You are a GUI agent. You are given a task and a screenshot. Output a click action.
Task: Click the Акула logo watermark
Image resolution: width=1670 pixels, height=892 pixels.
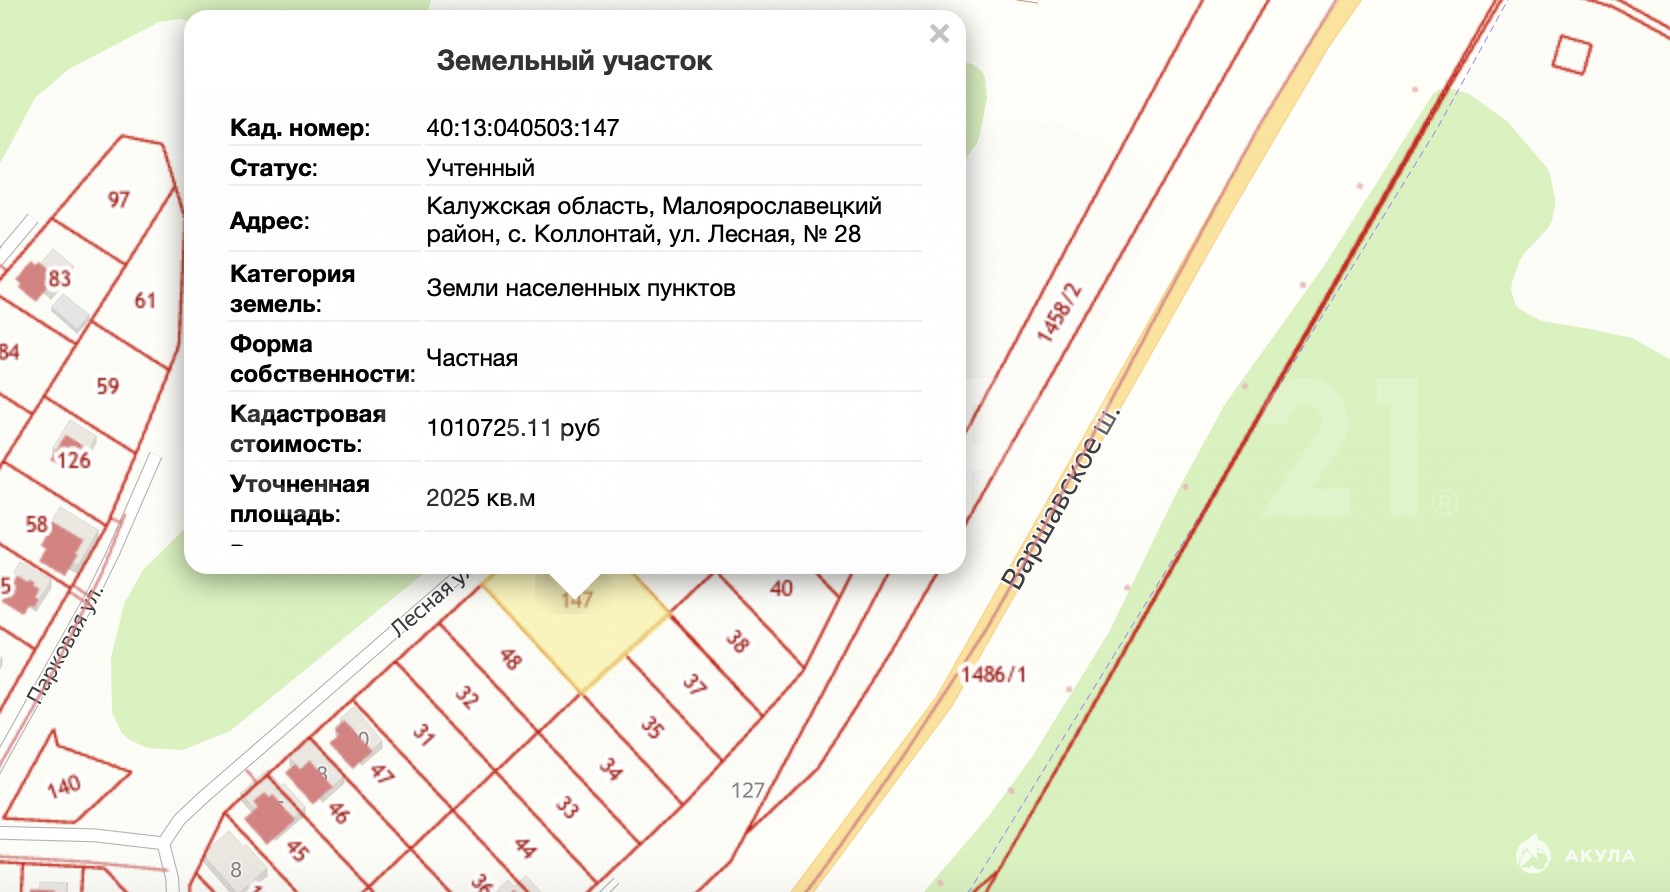[x=1576, y=855]
